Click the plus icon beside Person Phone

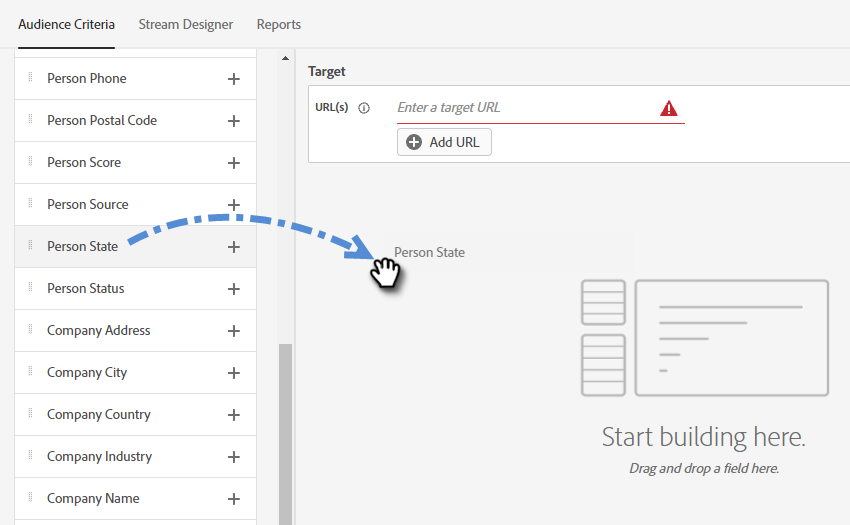point(234,79)
